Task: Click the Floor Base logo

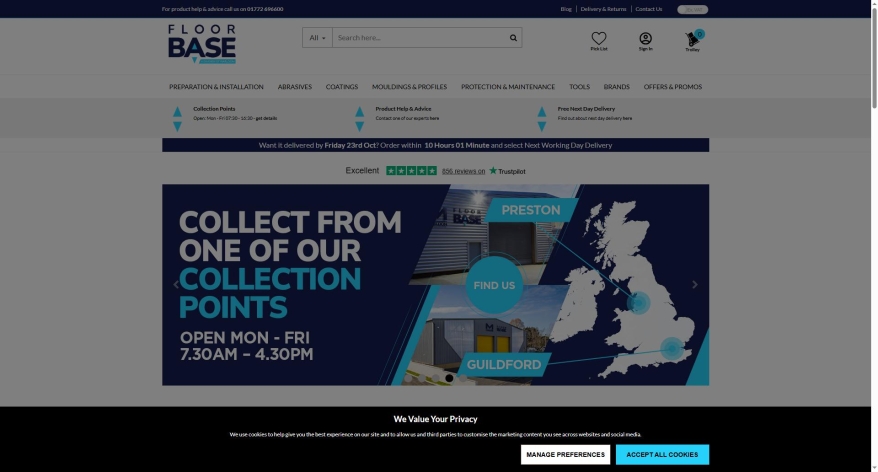Action: [202, 44]
